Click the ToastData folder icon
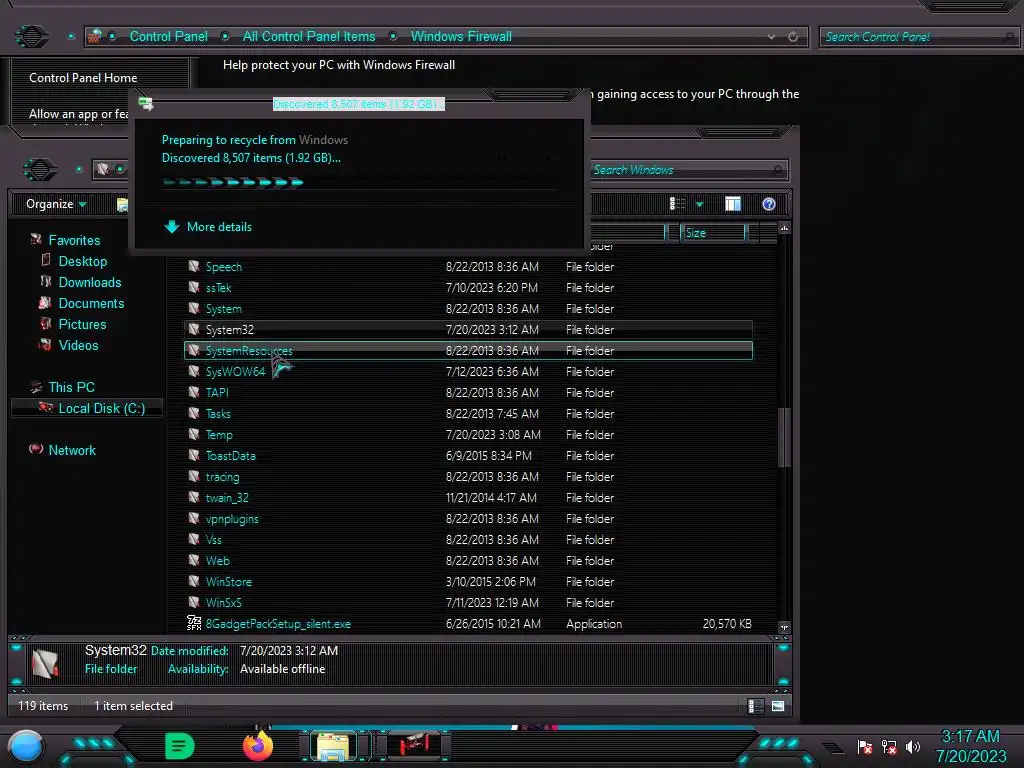 [194, 455]
